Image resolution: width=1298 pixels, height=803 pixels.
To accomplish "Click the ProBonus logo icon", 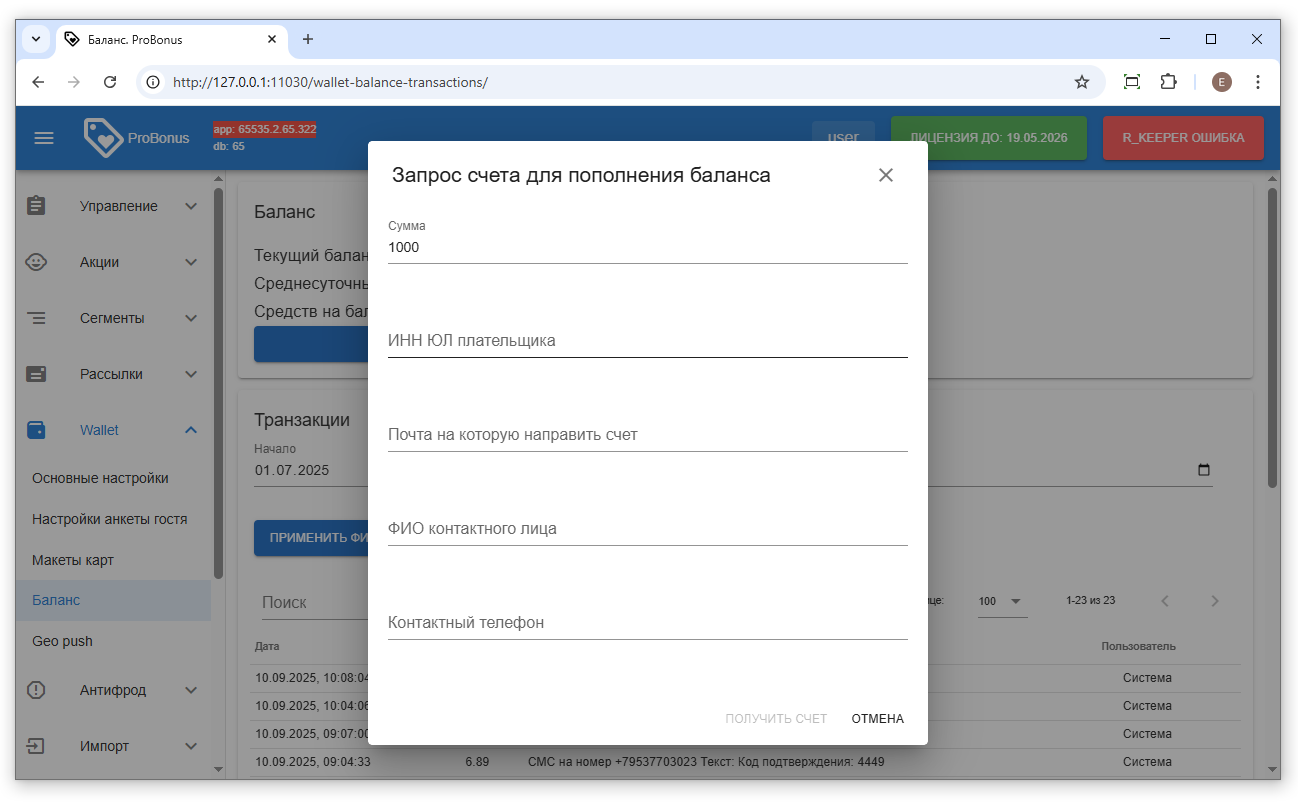I will pos(102,138).
